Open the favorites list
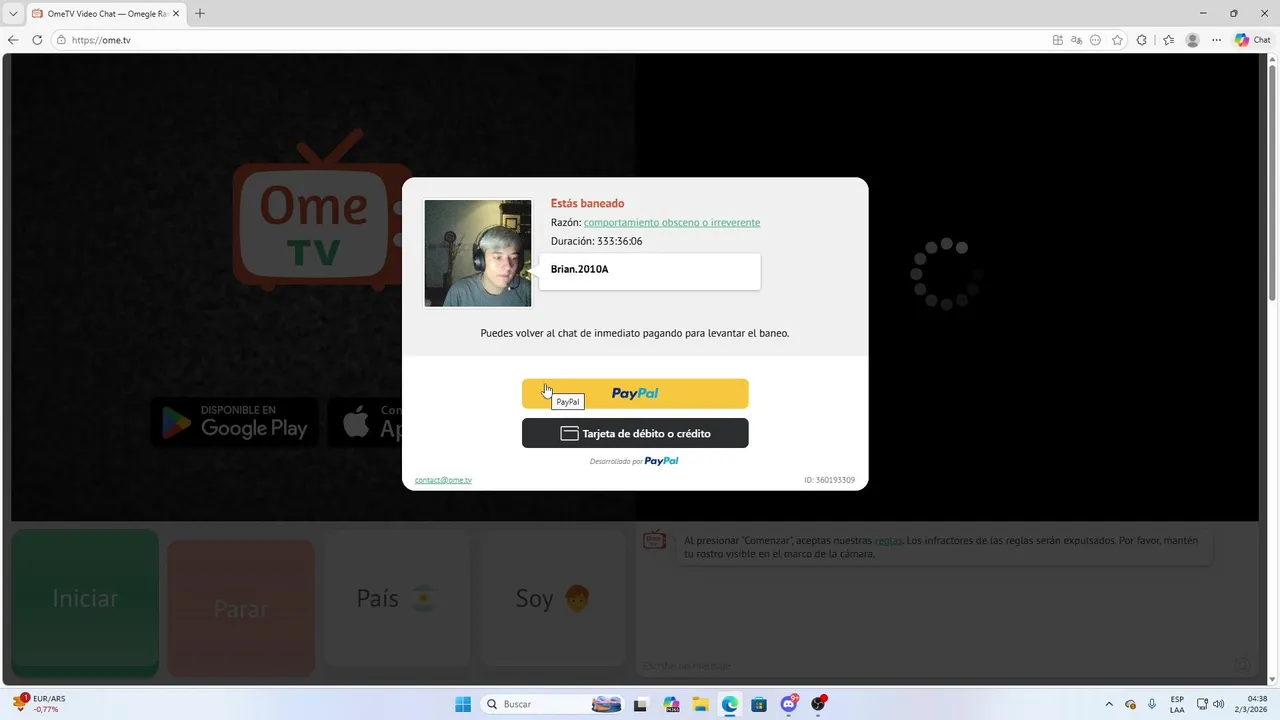This screenshot has width=1280, height=720. tap(1168, 40)
